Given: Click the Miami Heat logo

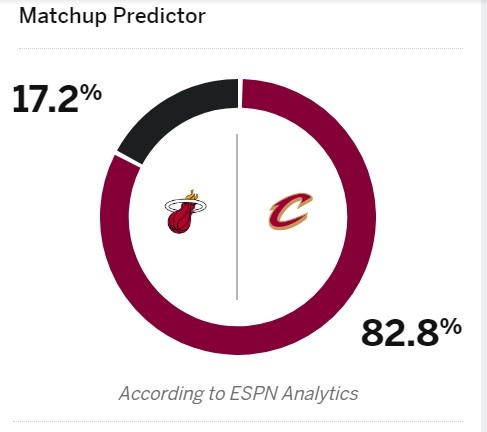Looking at the screenshot, I should coord(186,212).
